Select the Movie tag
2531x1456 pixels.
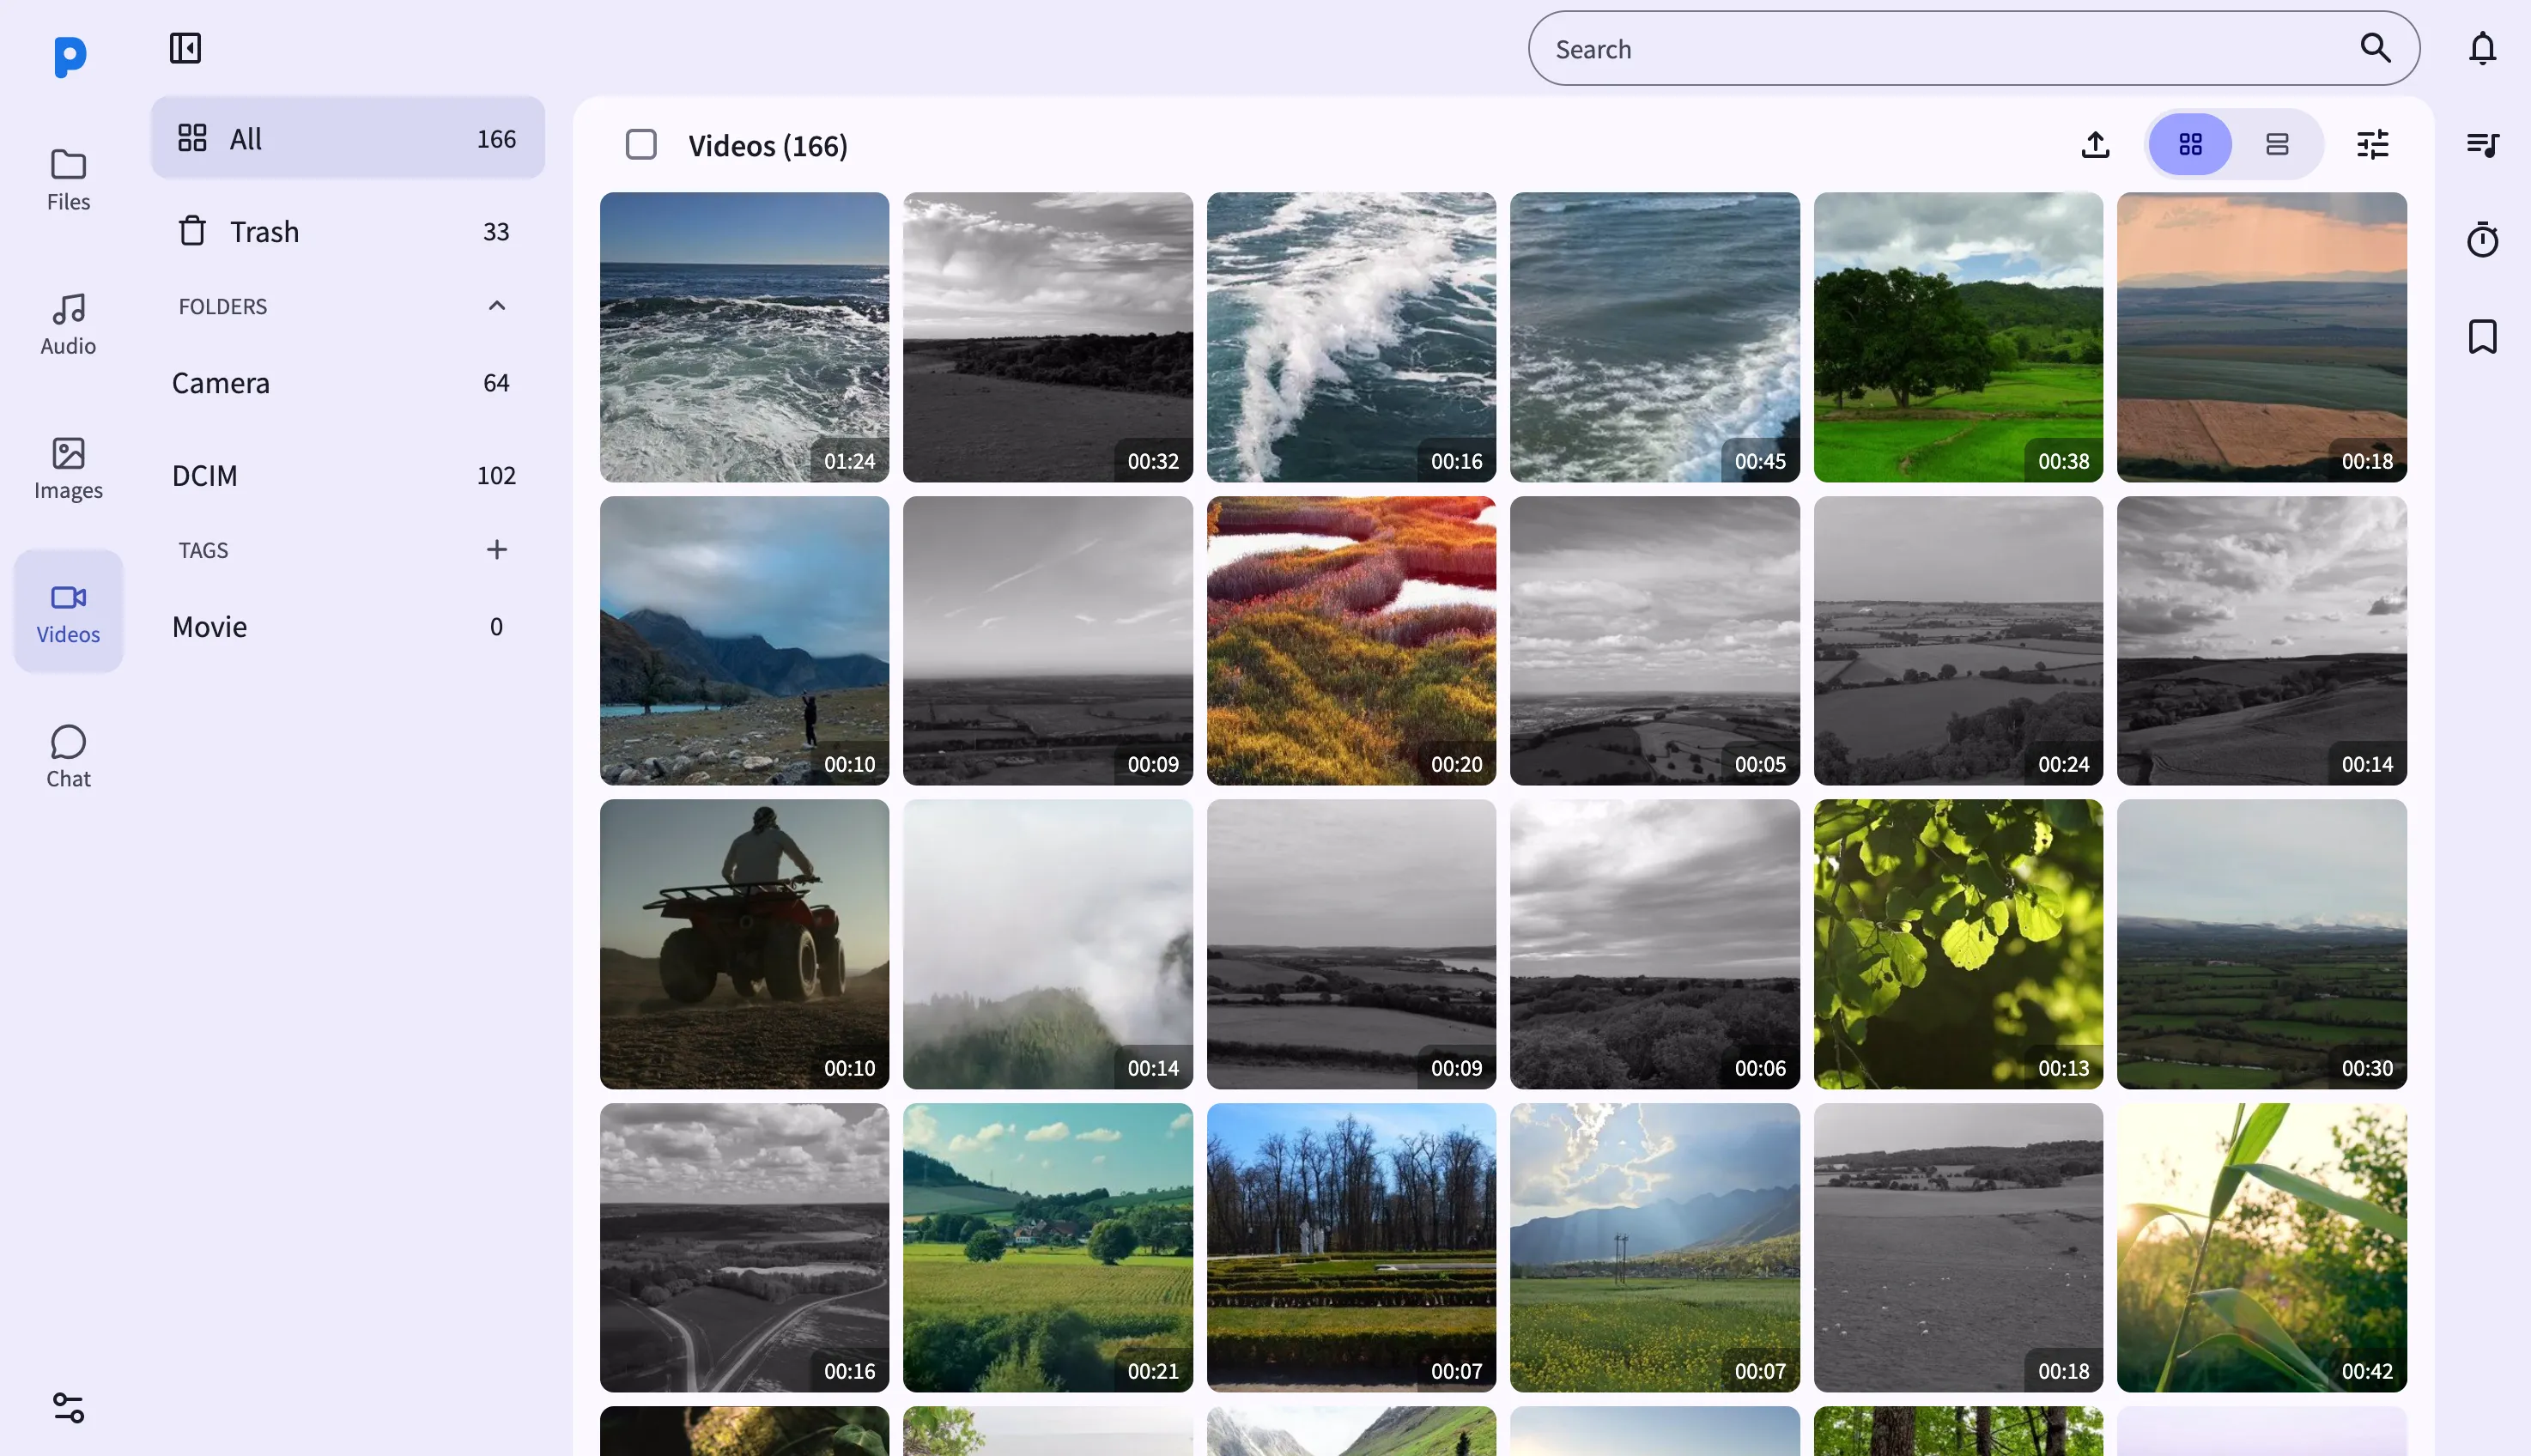click(x=347, y=626)
